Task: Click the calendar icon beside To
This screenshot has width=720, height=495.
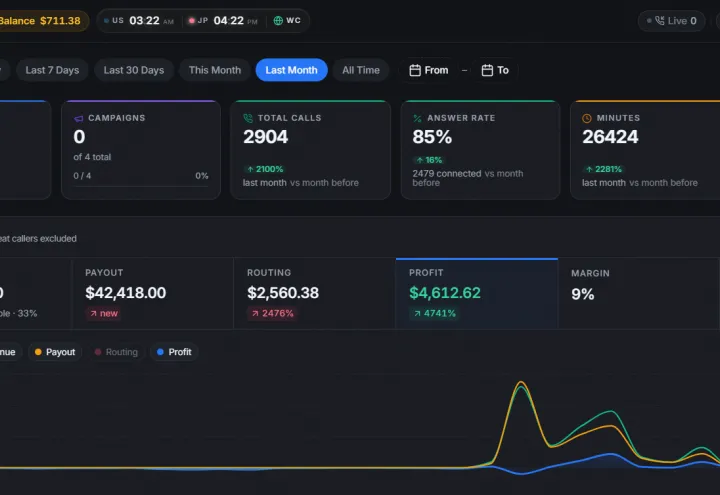Action: click(487, 70)
